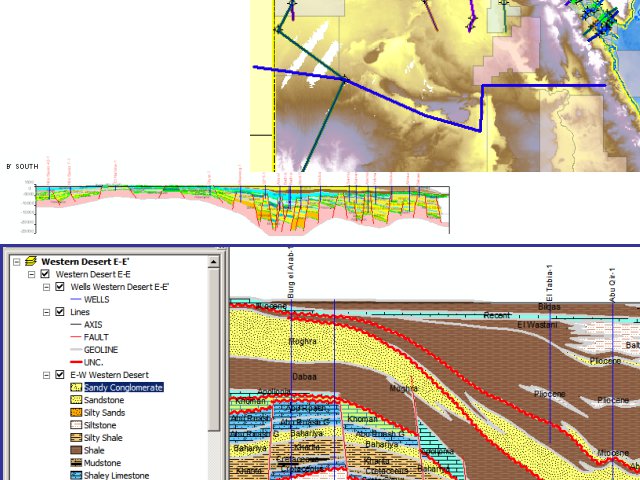This screenshot has width=640, height=480.
Task: Select the Wells Western Desert E-E' layer name
Action: coord(120,287)
